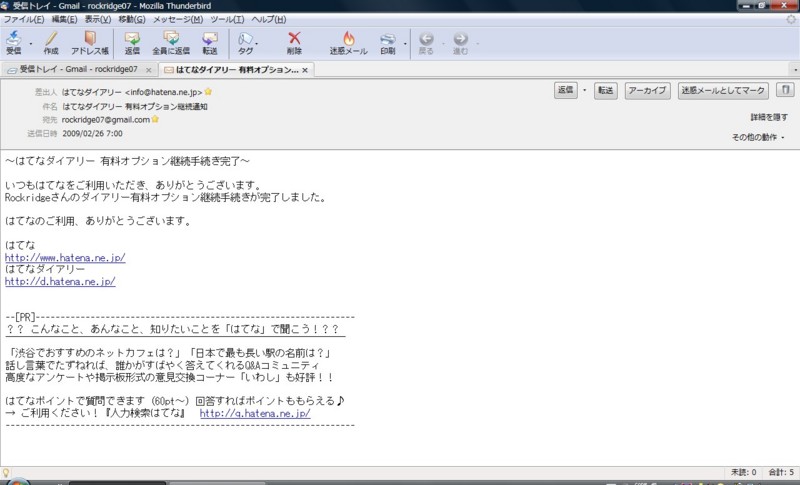This screenshot has width=800, height=485.
Task: Open the ヘルプ(H) menu
Action: [268, 19]
